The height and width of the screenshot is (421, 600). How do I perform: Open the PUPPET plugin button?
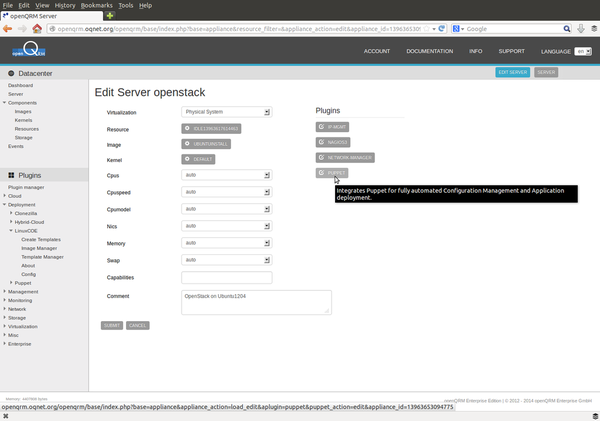point(332,173)
